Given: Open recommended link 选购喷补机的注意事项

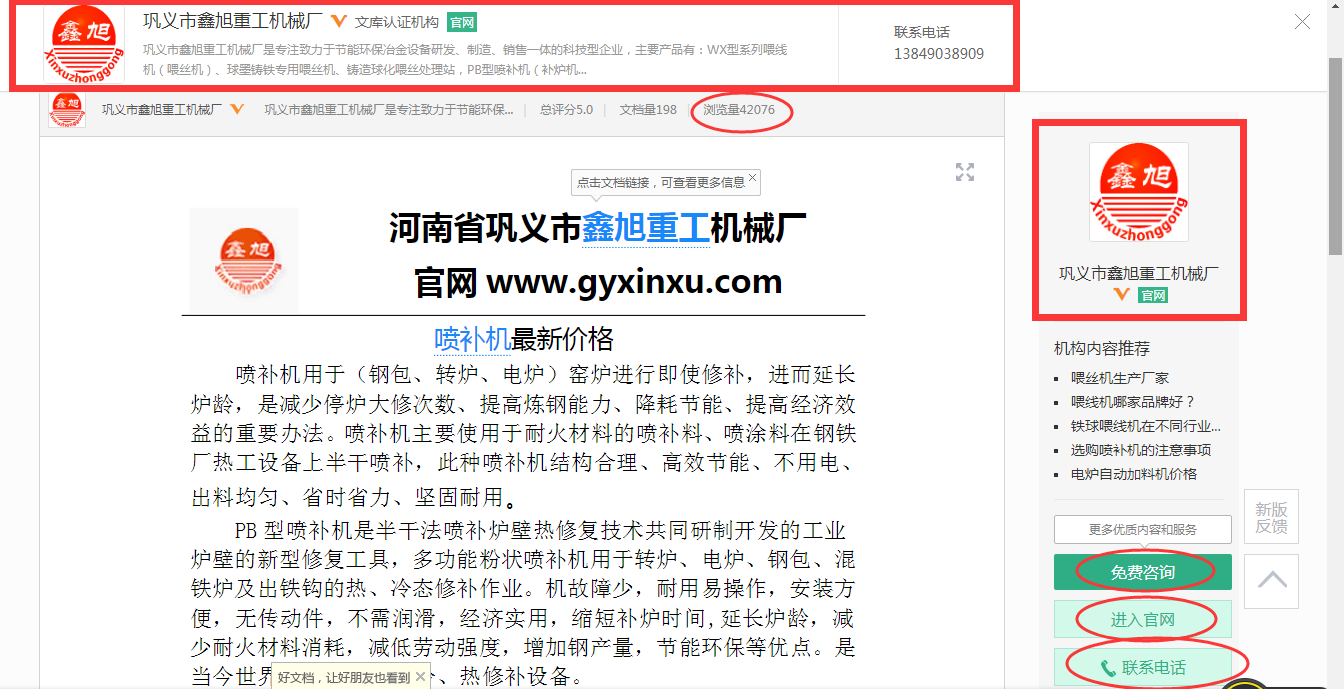Looking at the screenshot, I should click(1140, 450).
